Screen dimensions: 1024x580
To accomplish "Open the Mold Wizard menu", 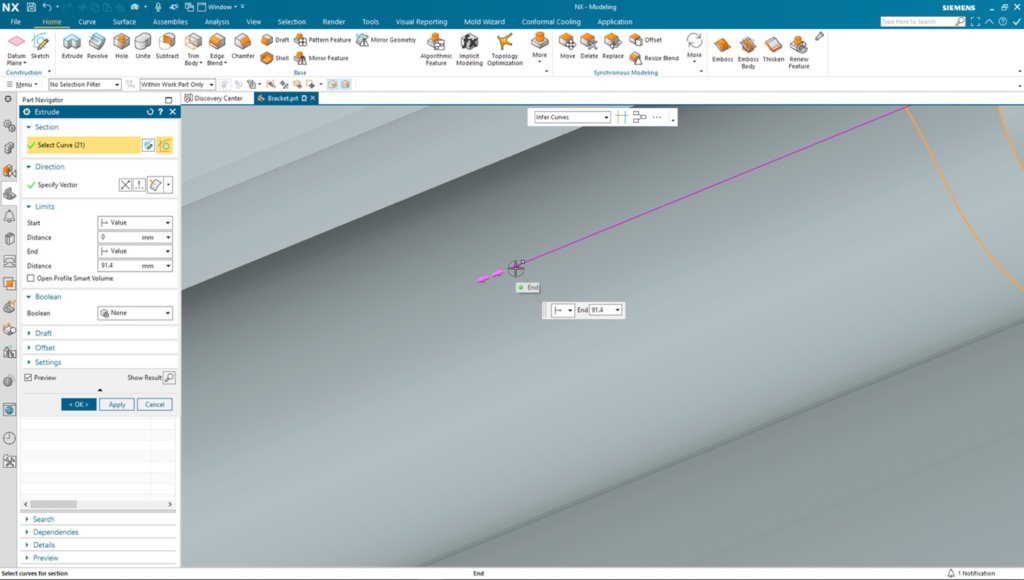I will [484, 20].
